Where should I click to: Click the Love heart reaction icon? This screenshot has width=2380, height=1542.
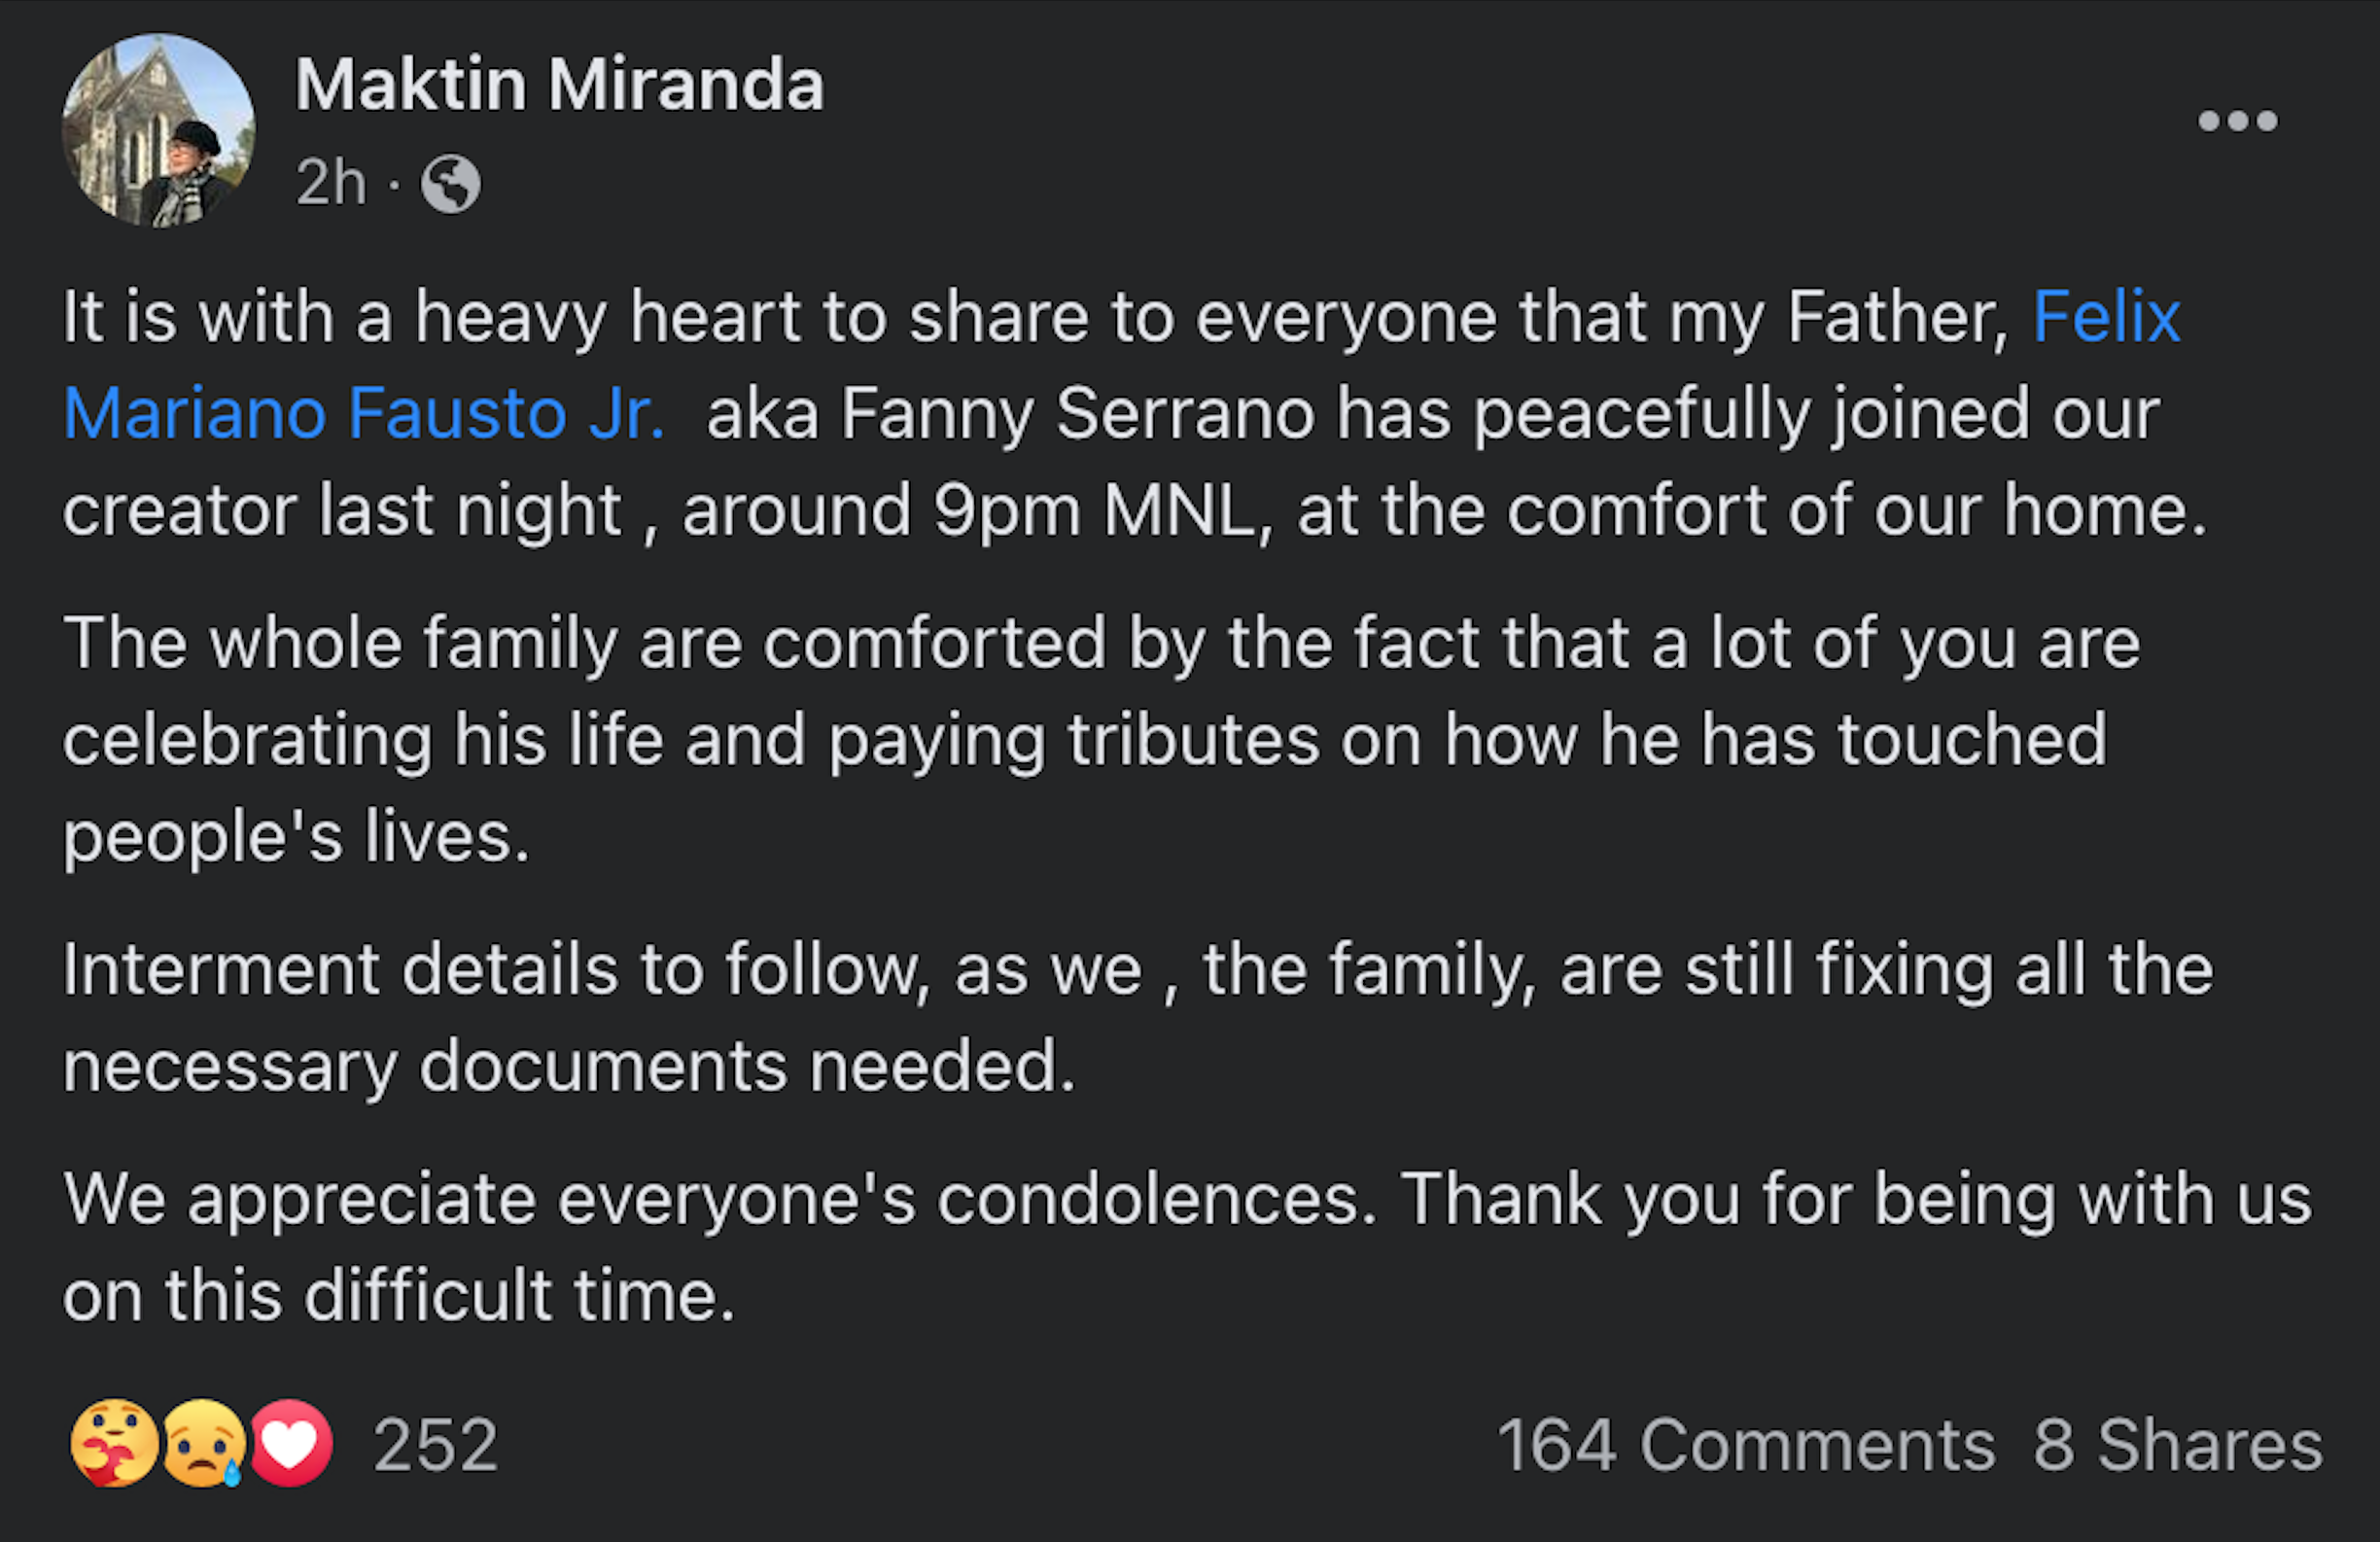(x=291, y=1443)
